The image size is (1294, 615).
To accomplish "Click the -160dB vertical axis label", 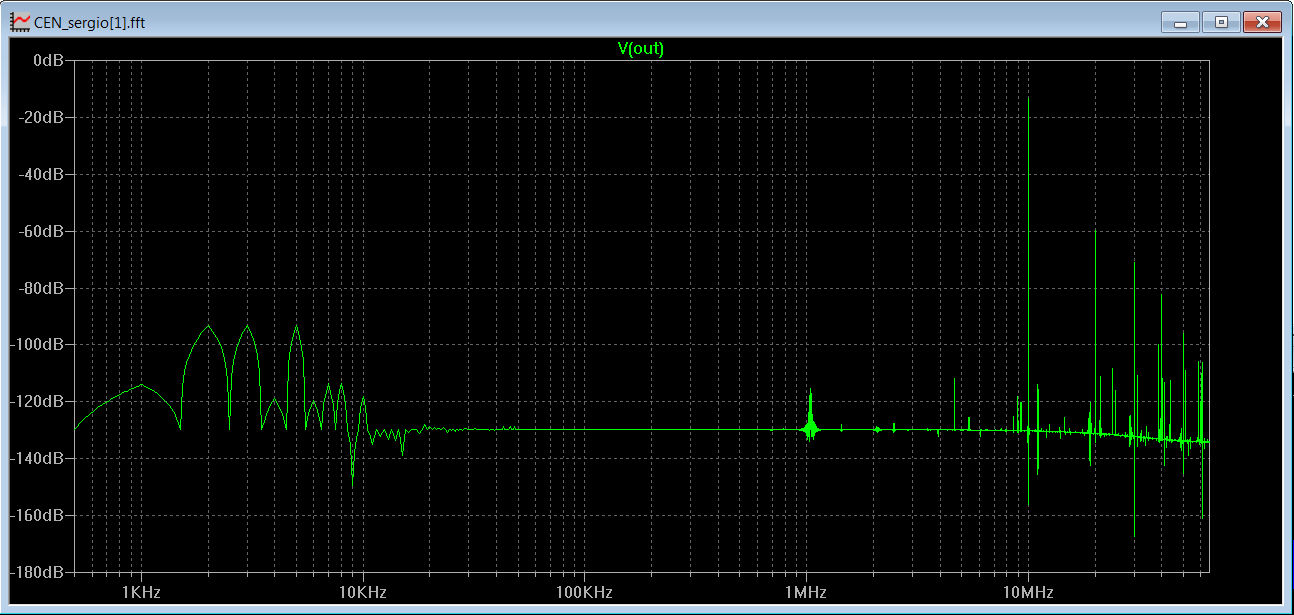I will [x=38, y=516].
